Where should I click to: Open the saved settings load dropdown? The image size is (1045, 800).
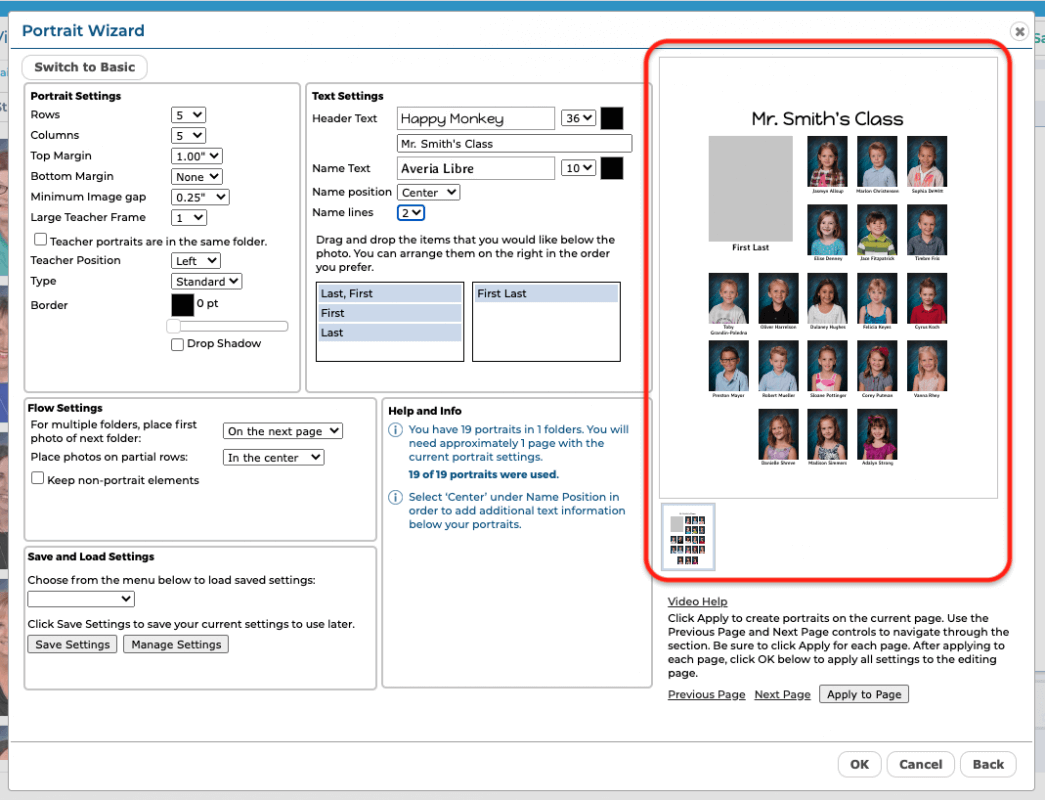click(x=81, y=599)
